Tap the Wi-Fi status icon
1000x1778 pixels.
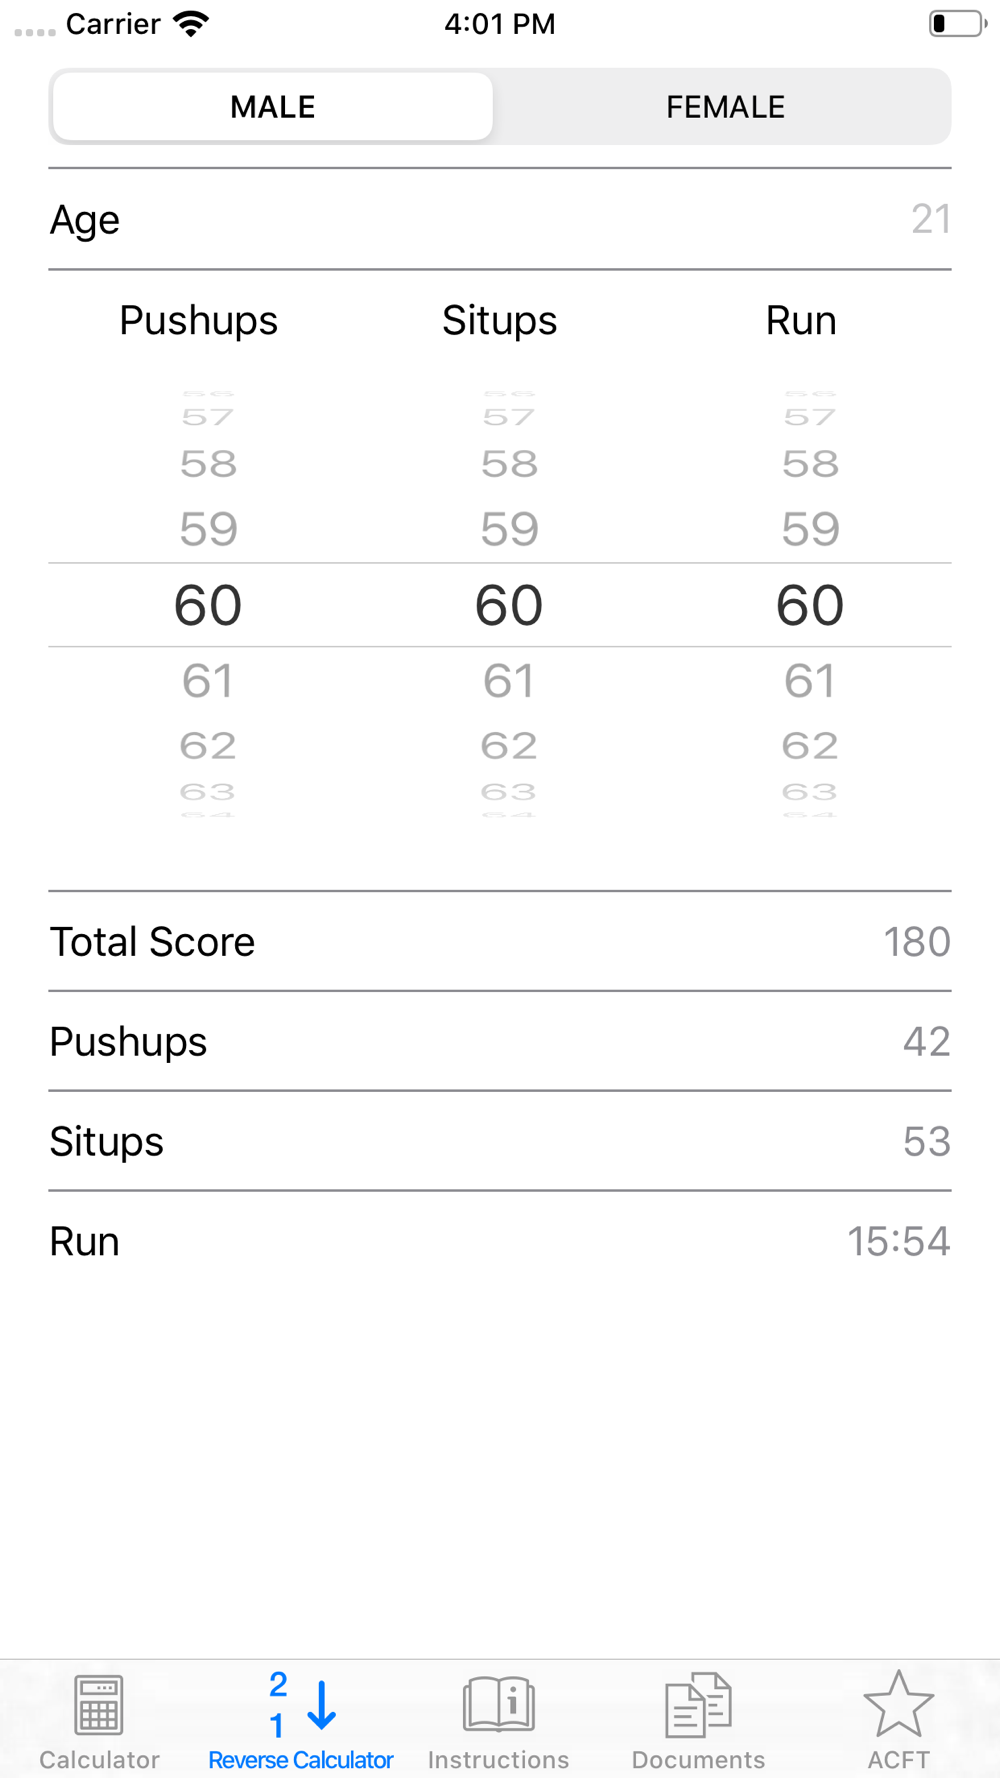pos(191,24)
